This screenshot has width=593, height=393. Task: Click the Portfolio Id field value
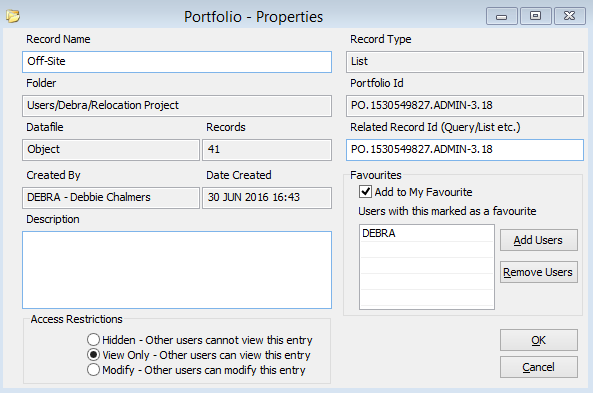[465, 106]
